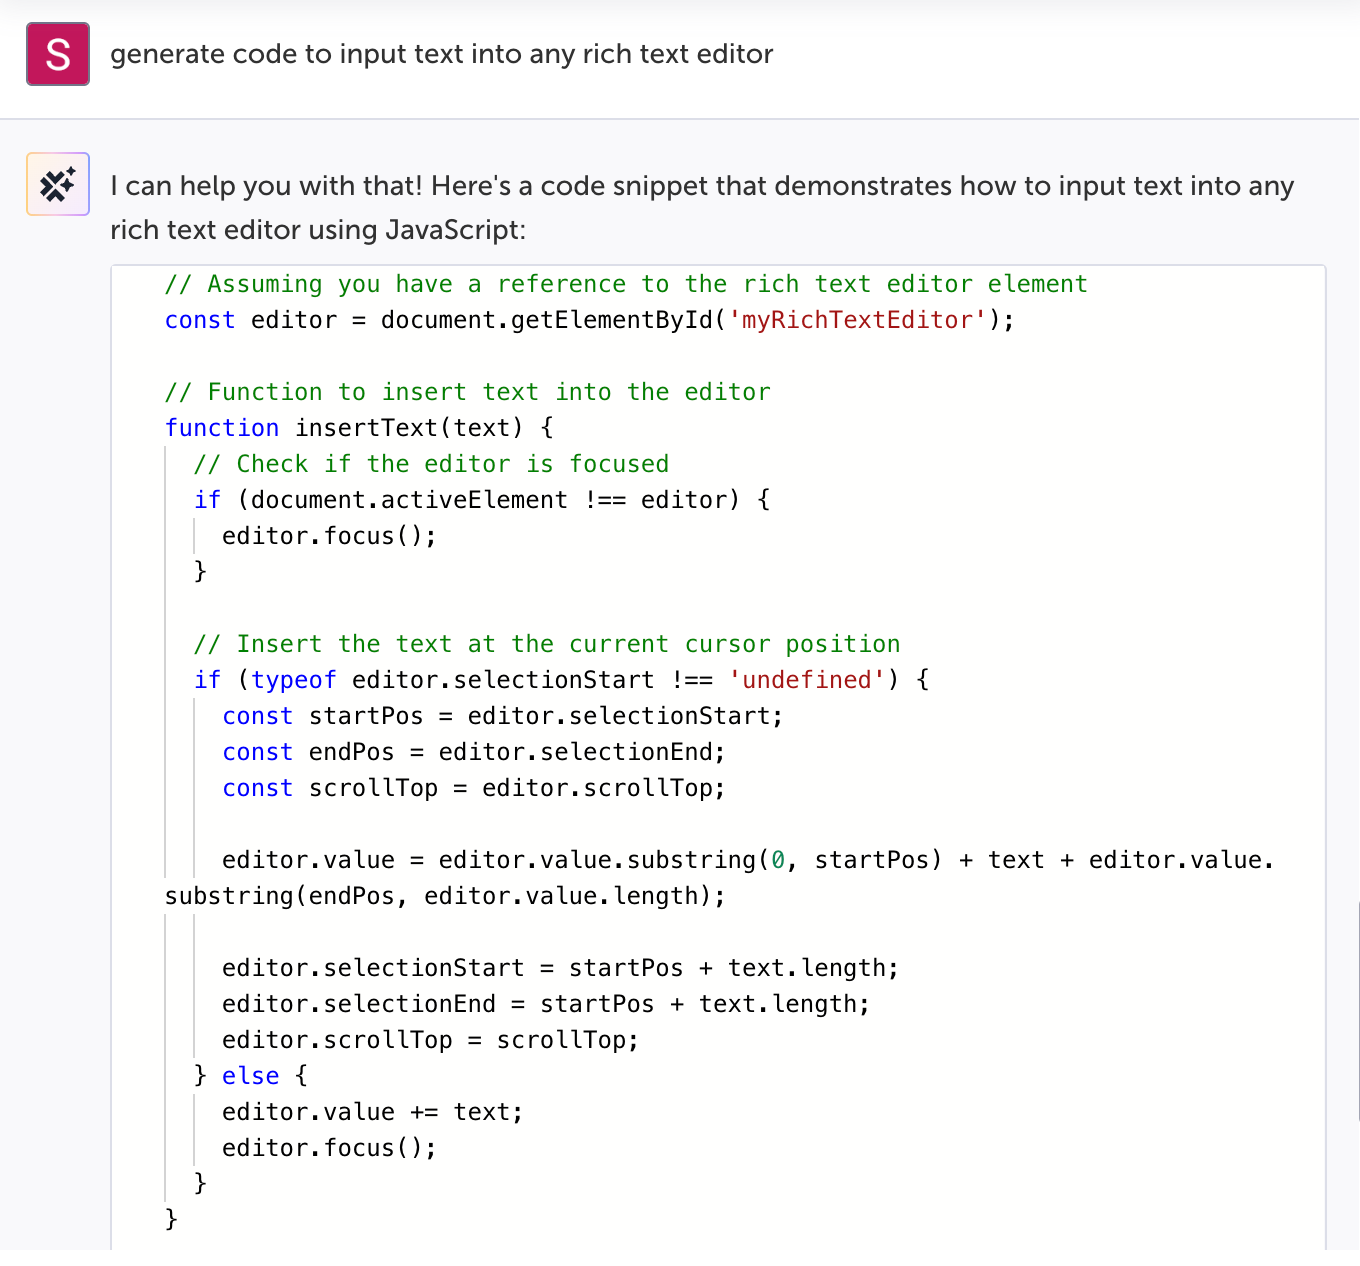Click the "const endPos" declaration line
The height and width of the screenshot is (1266, 1360).
coord(473,752)
